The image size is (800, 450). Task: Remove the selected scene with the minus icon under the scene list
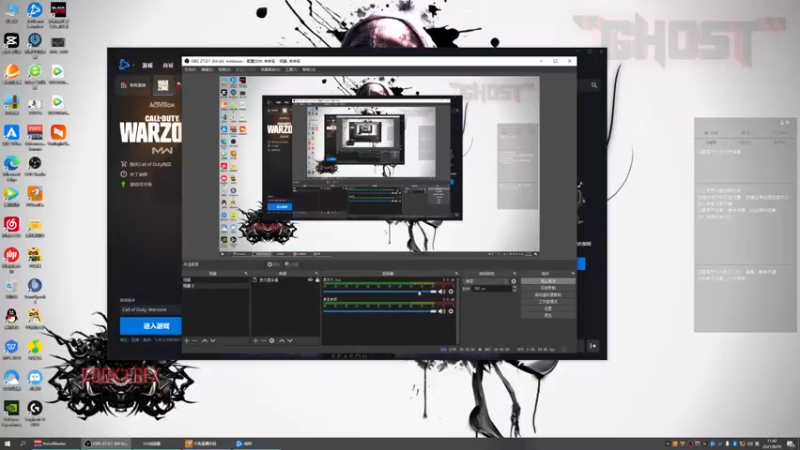pyautogui.click(x=195, y=340)
